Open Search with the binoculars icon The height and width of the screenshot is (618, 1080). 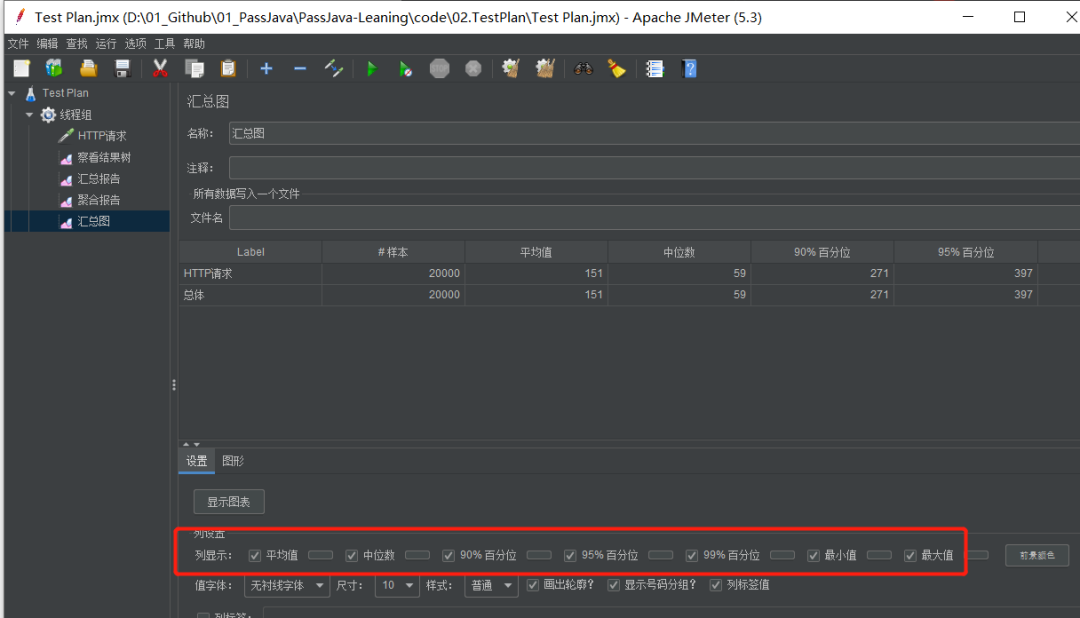pos(583,69)
